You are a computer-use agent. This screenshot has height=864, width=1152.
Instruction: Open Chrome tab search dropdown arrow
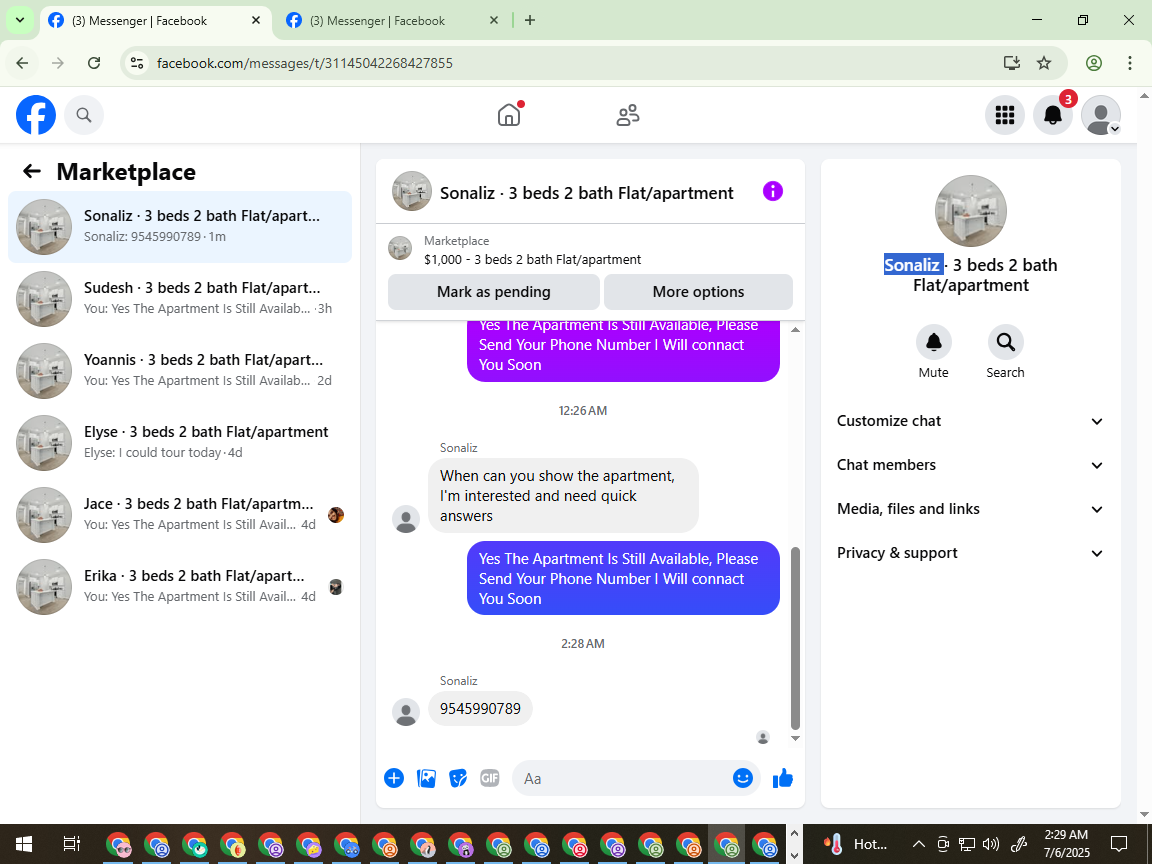(20, 21)
